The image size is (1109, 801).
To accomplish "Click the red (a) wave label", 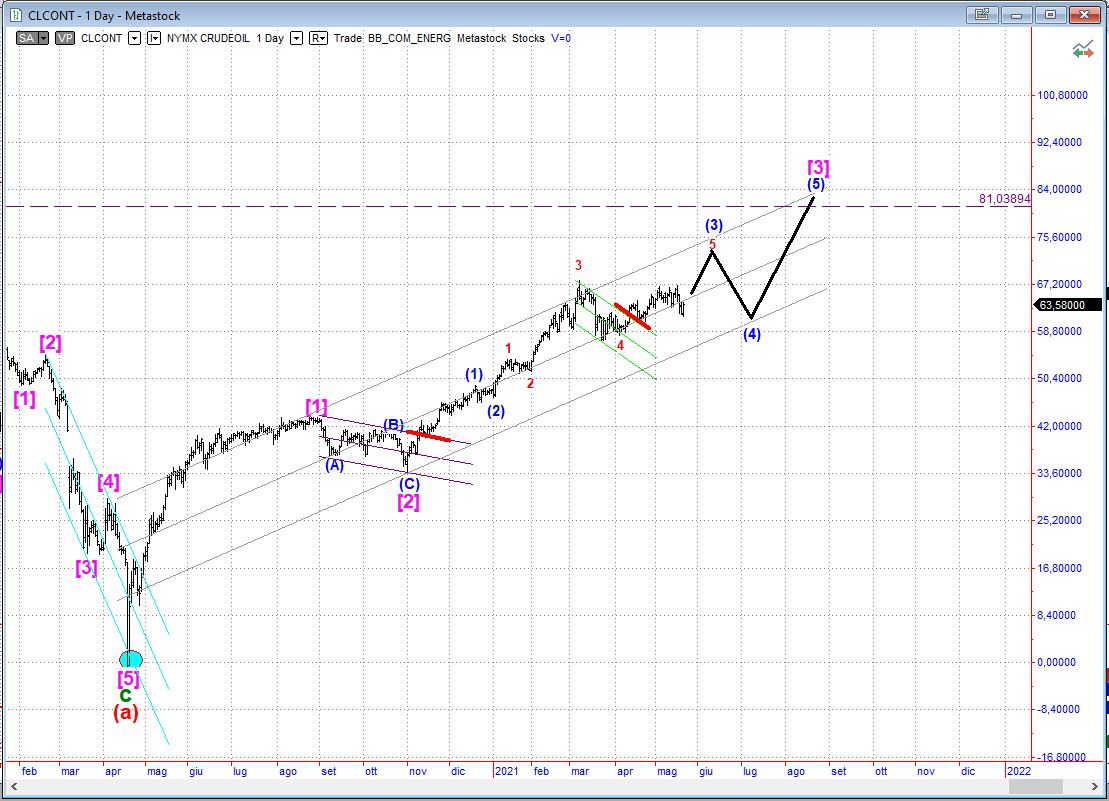I will tap(126, 712).
